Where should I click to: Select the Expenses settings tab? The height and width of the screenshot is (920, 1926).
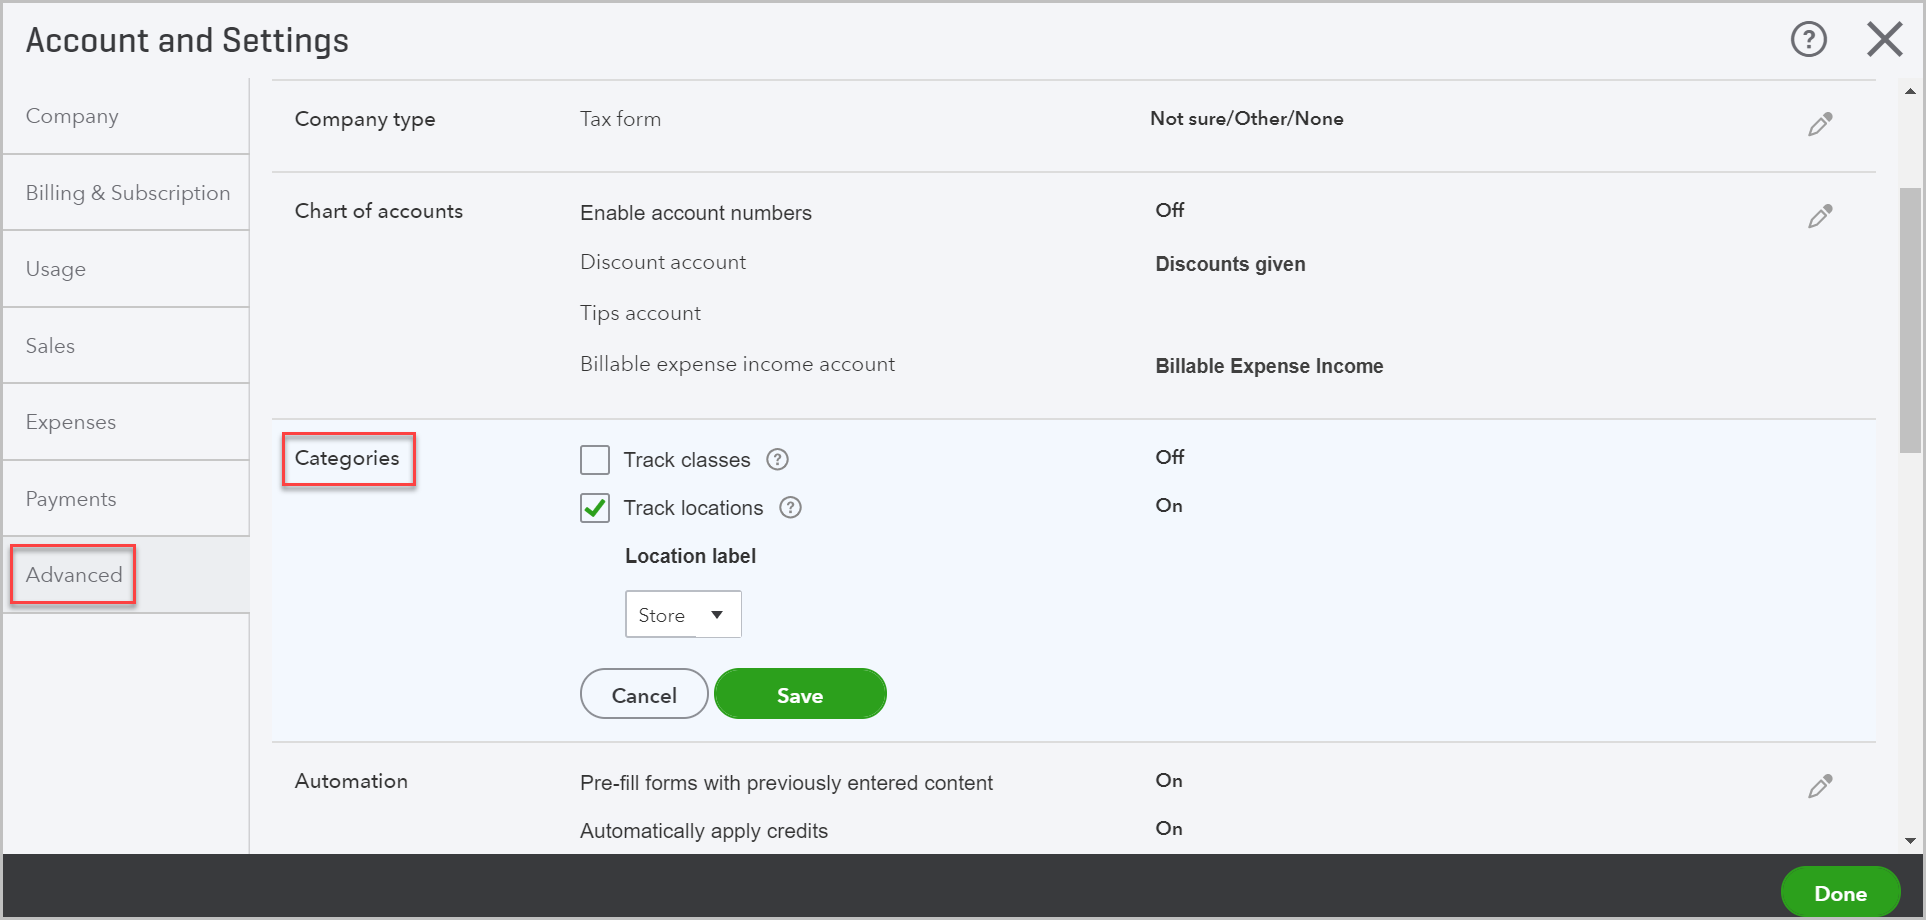126,422
